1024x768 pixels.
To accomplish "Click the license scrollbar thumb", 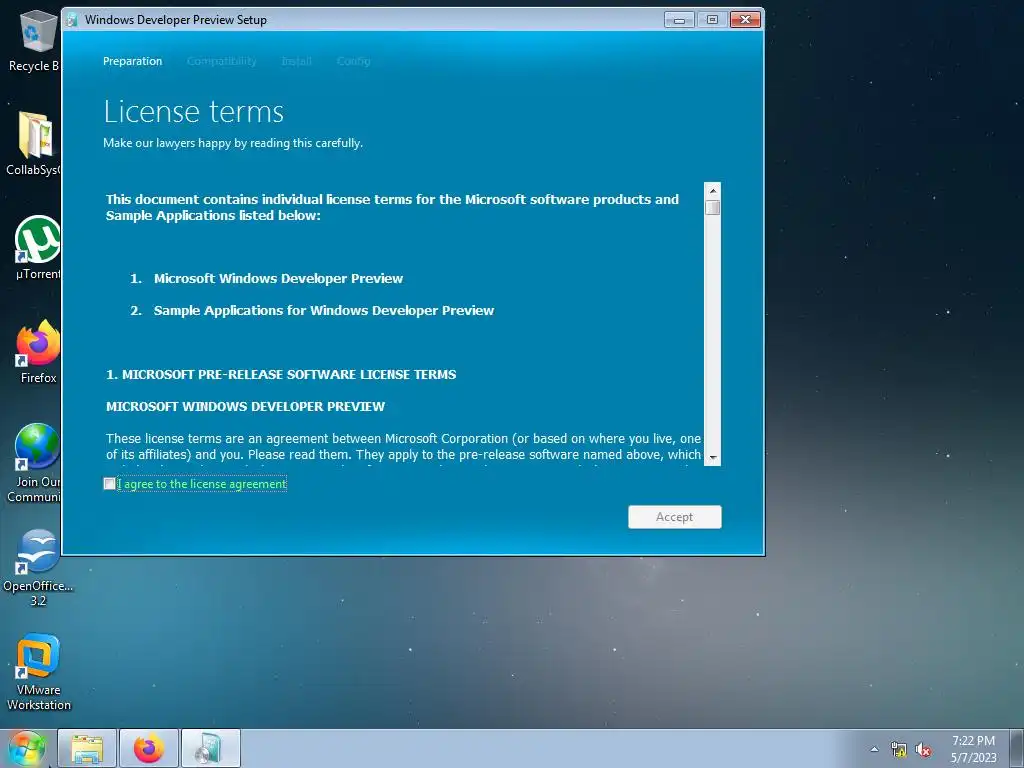I will (x=712, y=208).
